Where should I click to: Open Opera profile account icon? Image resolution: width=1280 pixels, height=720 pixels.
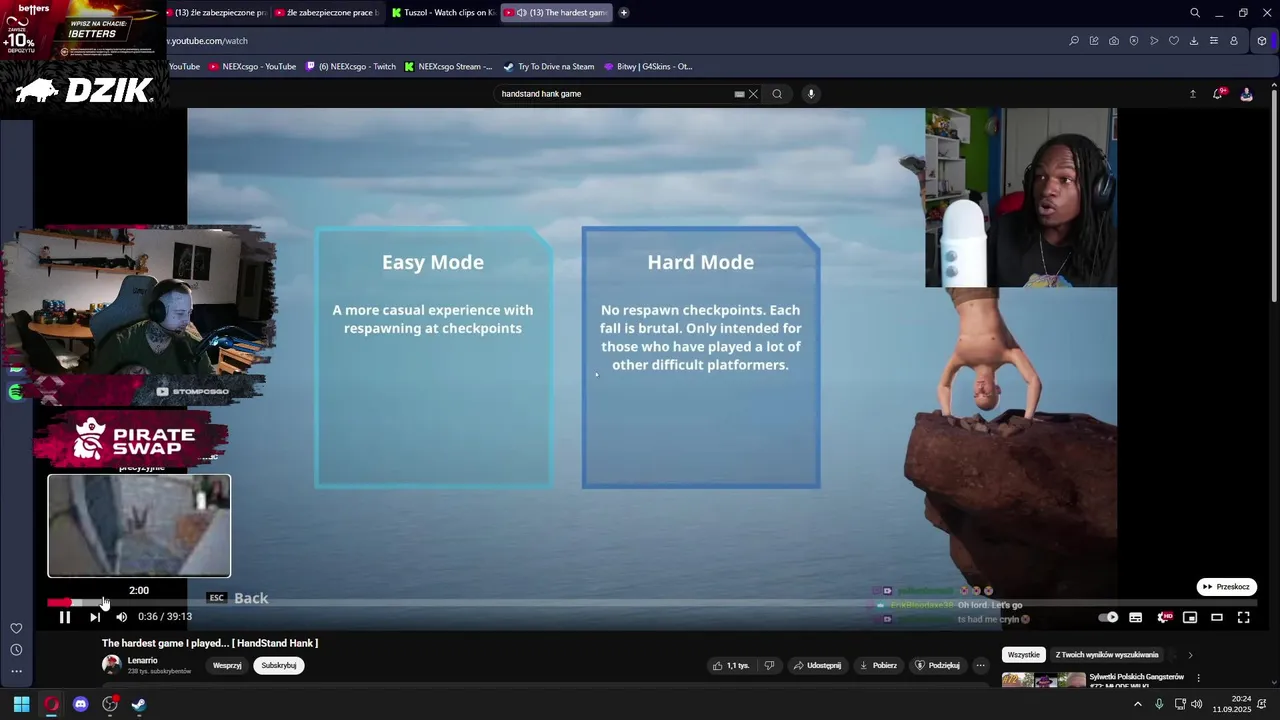click(x=1234, y=41)
